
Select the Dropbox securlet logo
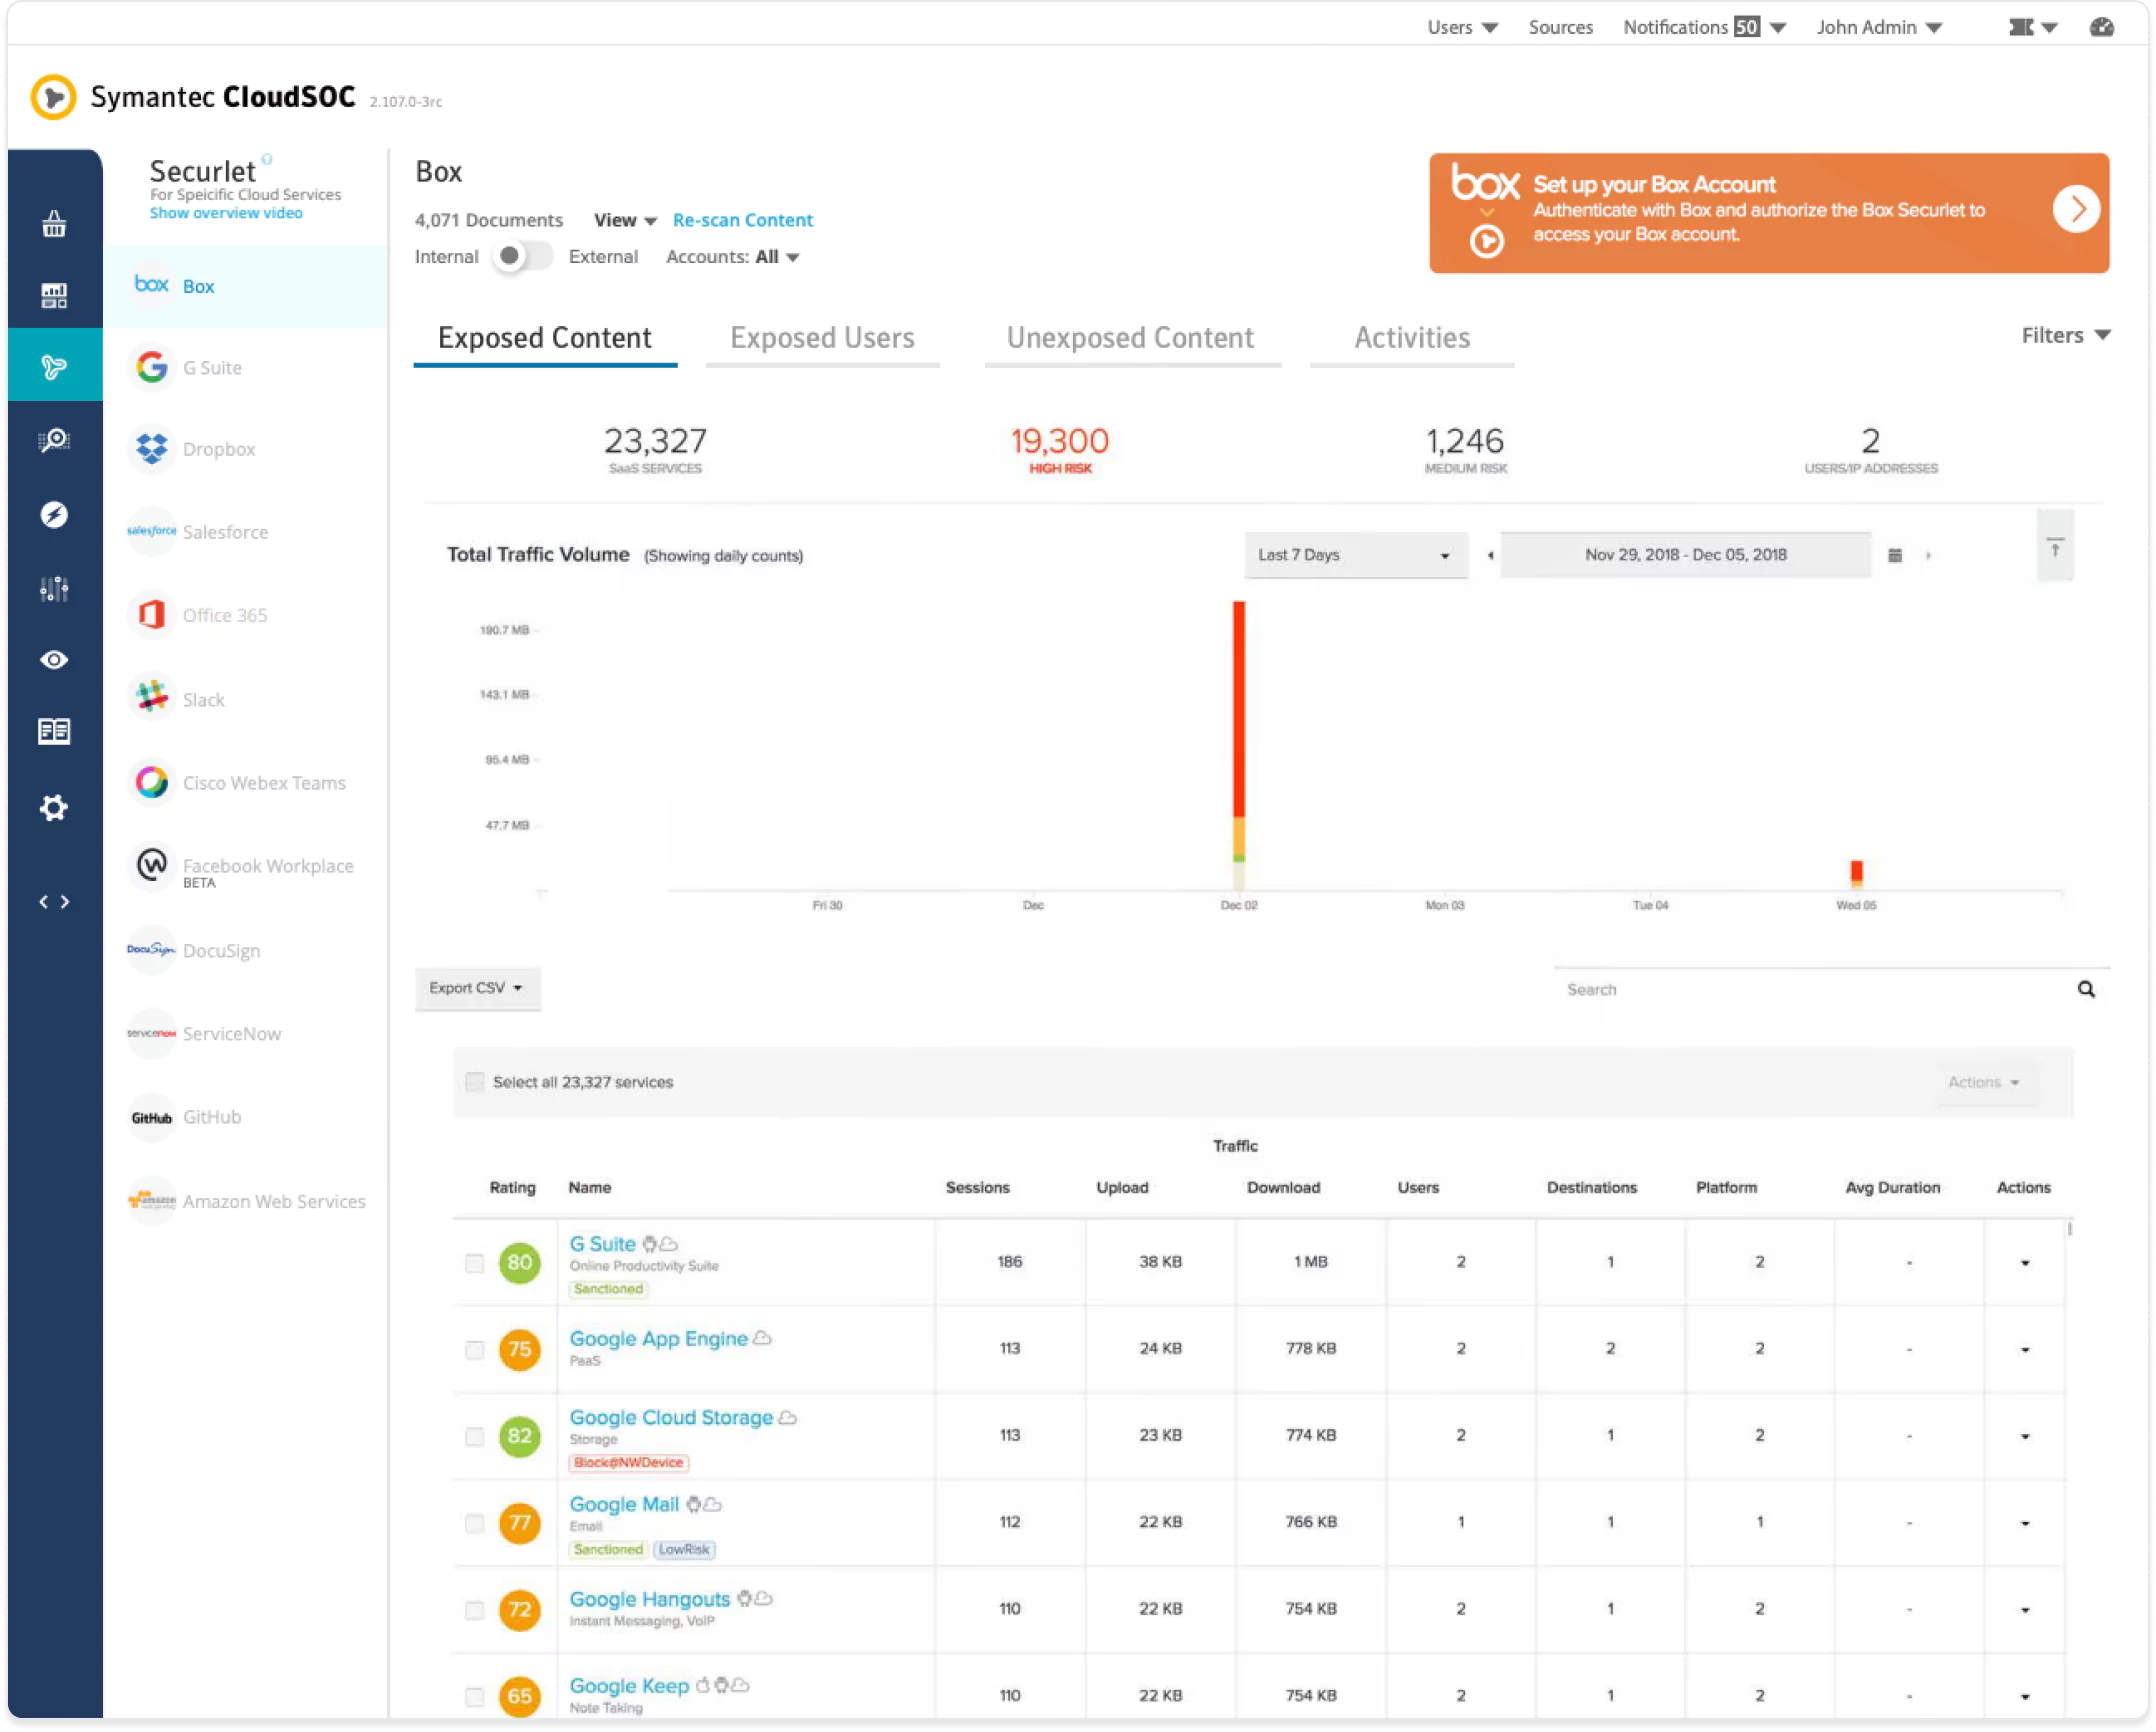[x=152, y=449]
